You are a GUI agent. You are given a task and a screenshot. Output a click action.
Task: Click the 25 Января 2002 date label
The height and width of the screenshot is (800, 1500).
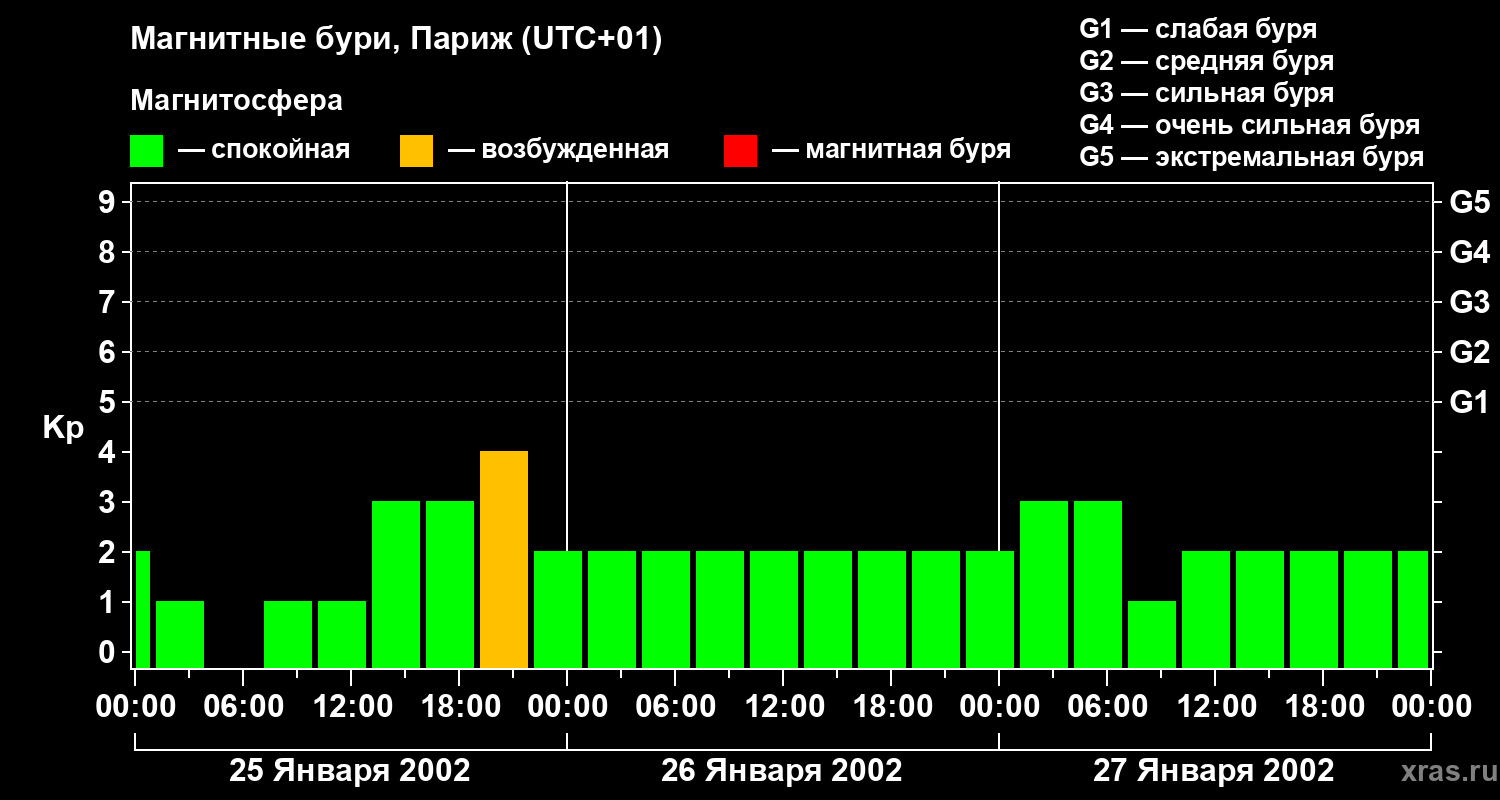coord(350,770)
